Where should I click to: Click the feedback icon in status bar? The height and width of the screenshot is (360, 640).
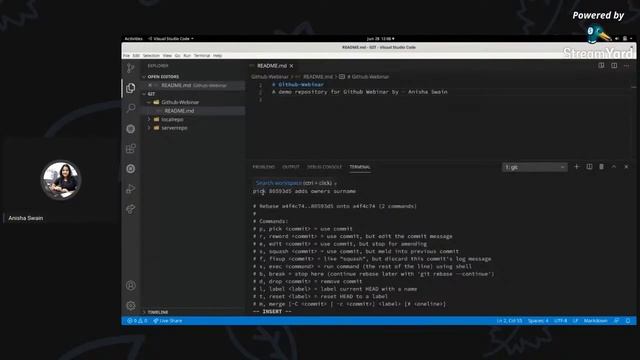(617, 321)
